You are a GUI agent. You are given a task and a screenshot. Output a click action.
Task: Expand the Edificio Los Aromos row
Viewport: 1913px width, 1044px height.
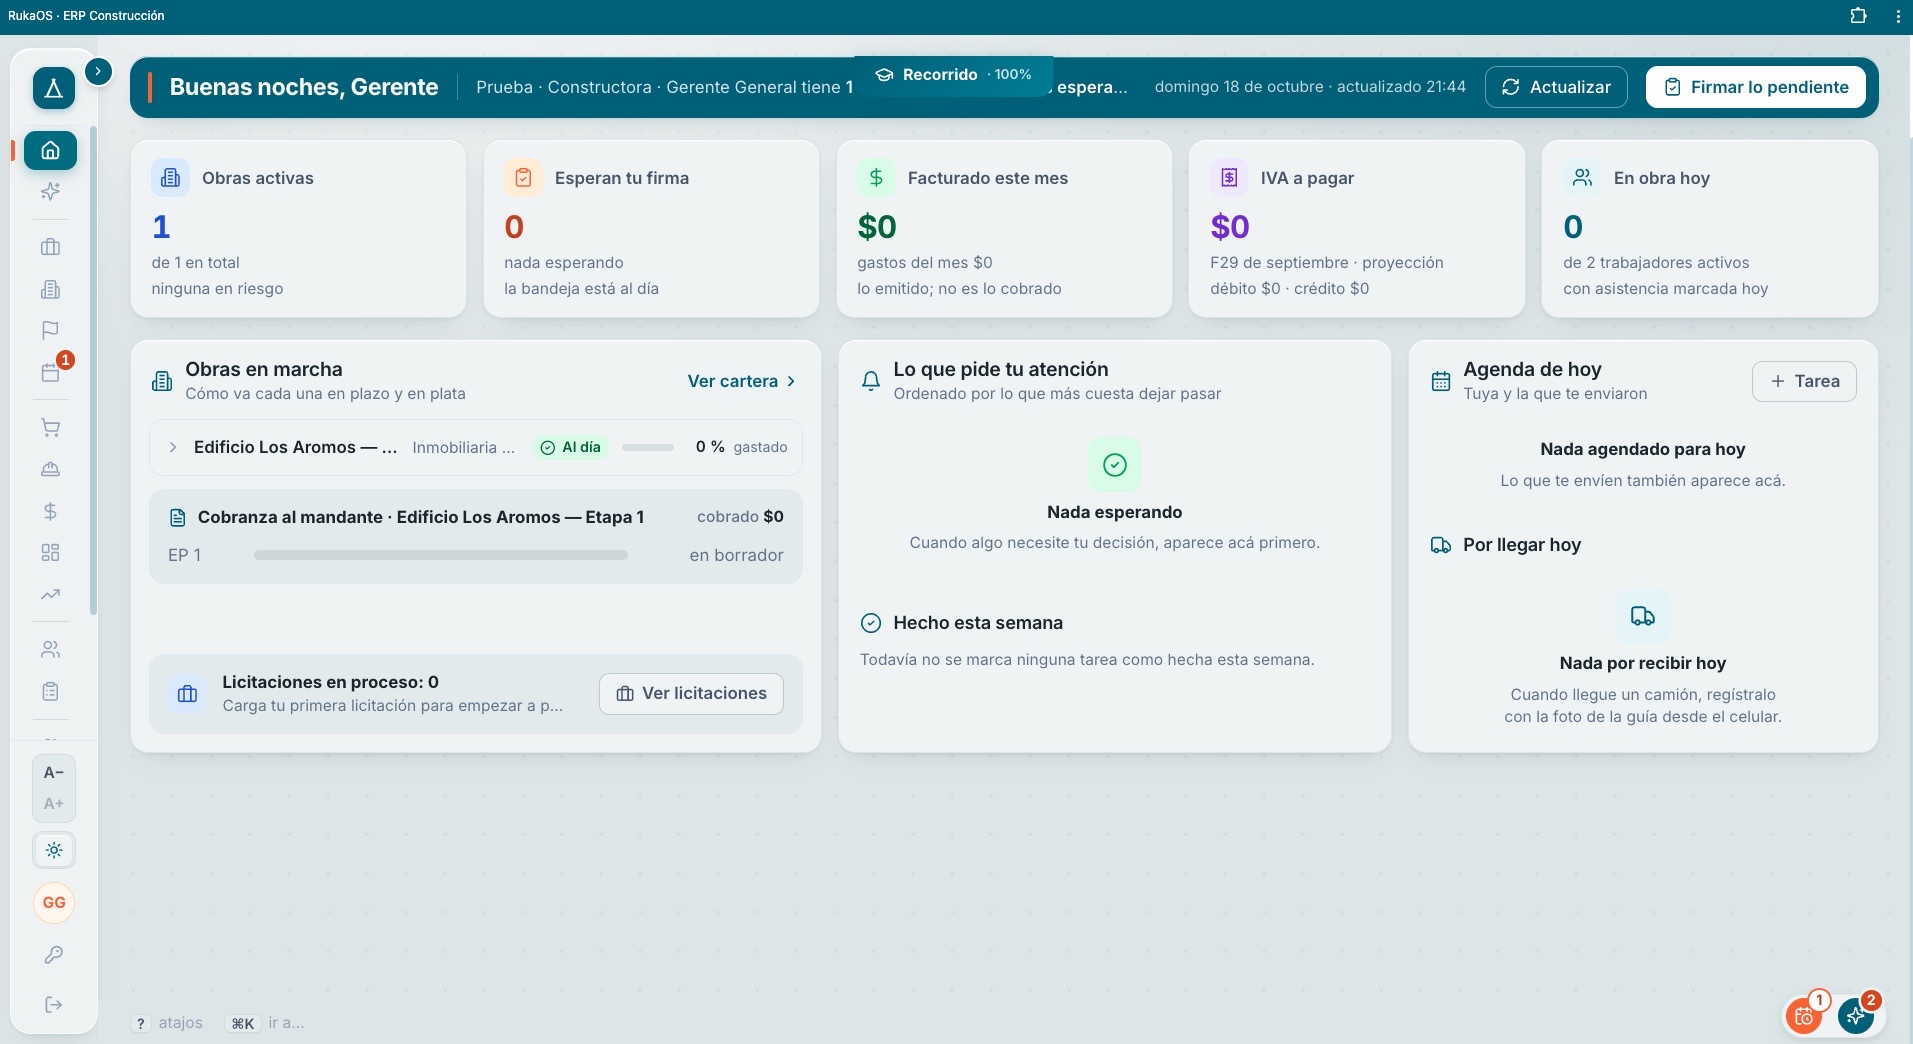(173, 447)
